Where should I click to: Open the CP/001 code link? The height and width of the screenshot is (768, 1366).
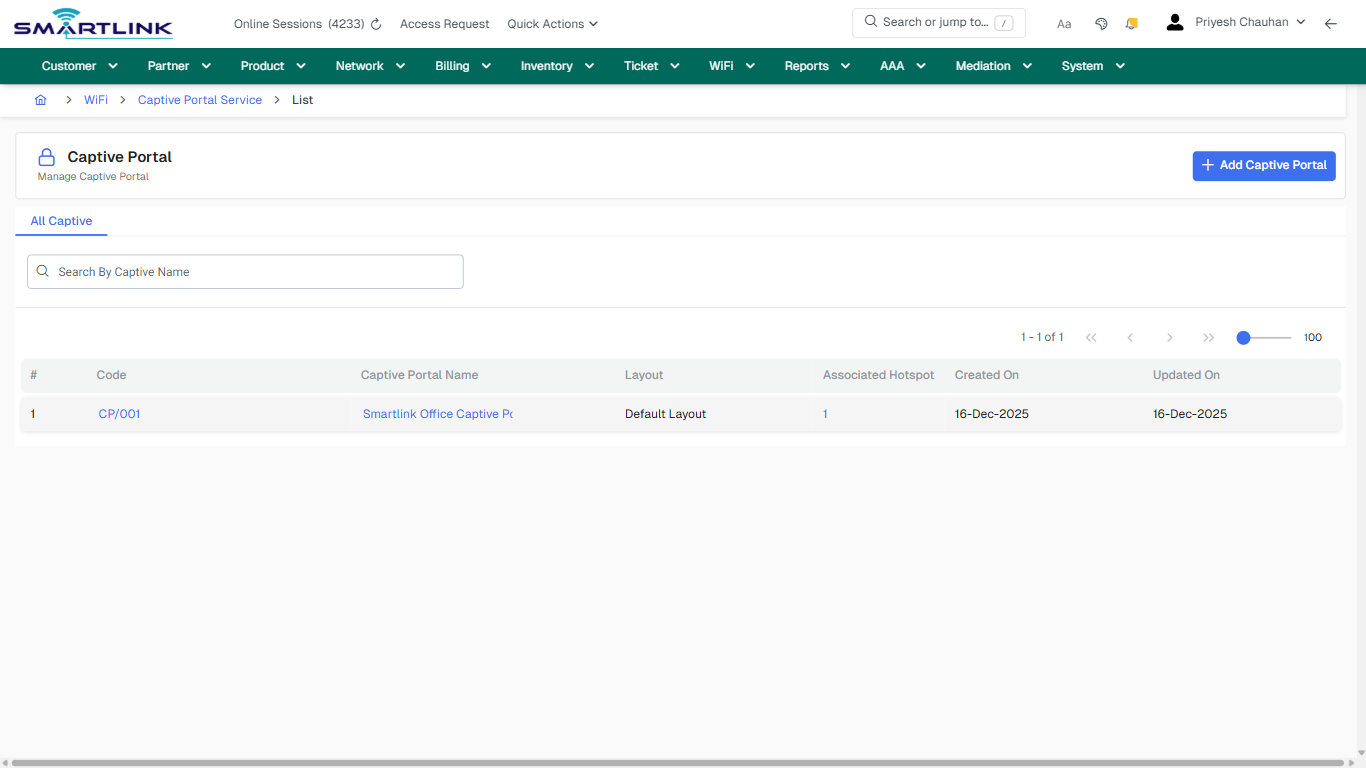click(119, 413)
